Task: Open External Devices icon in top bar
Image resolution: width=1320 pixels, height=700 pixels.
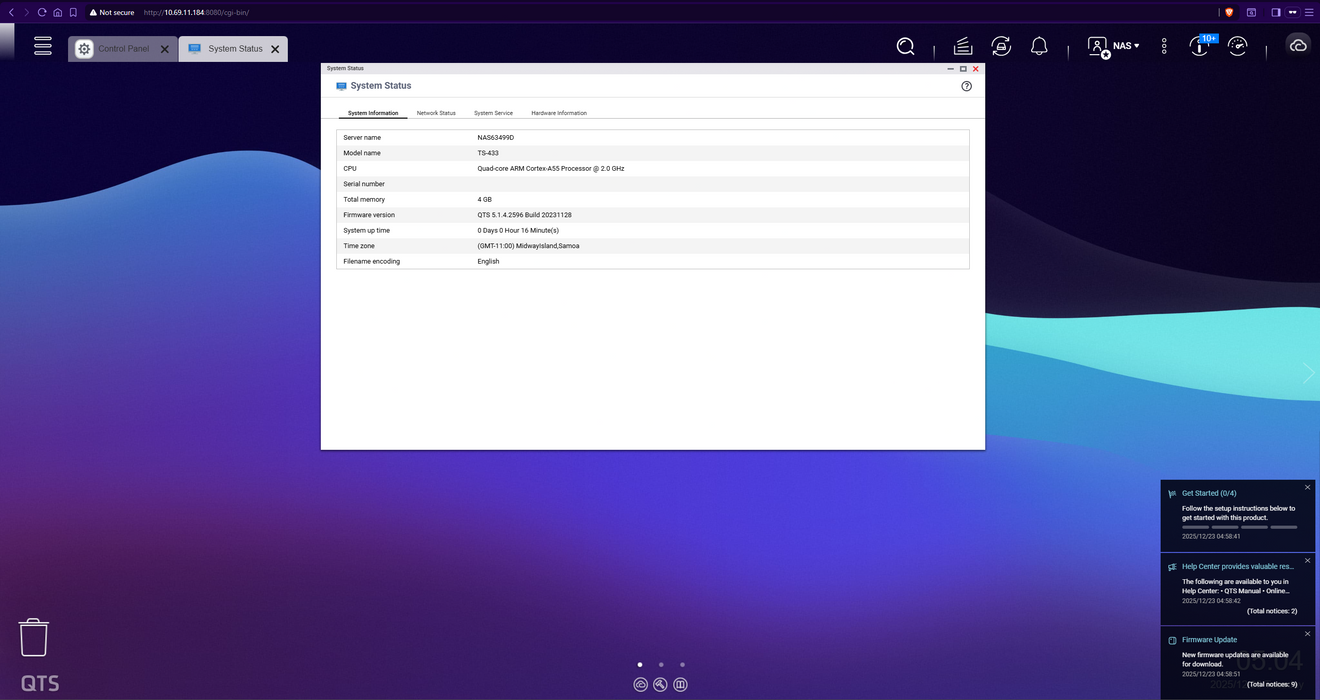Action: pyautogui.click(x=1001, y=47)
